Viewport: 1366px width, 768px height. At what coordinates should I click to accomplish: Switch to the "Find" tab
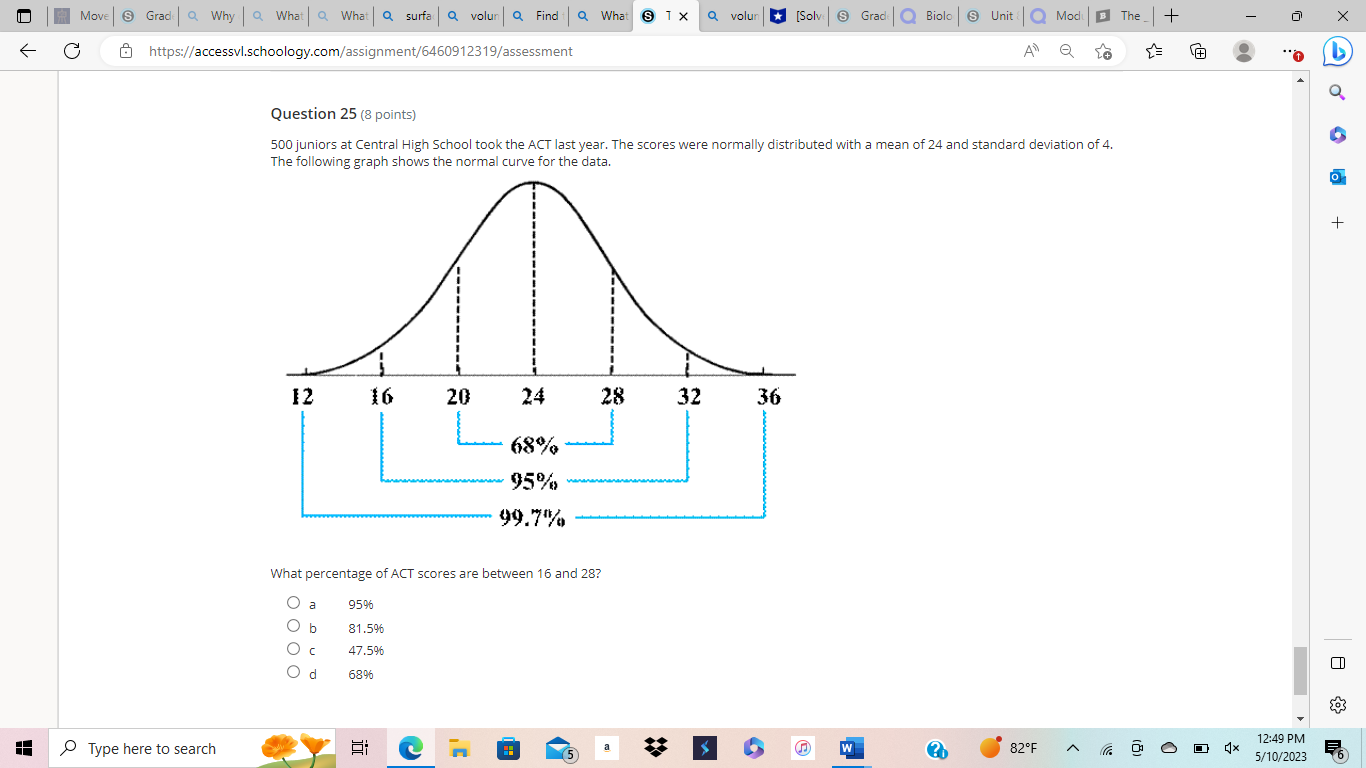click(x=537, y=16)
